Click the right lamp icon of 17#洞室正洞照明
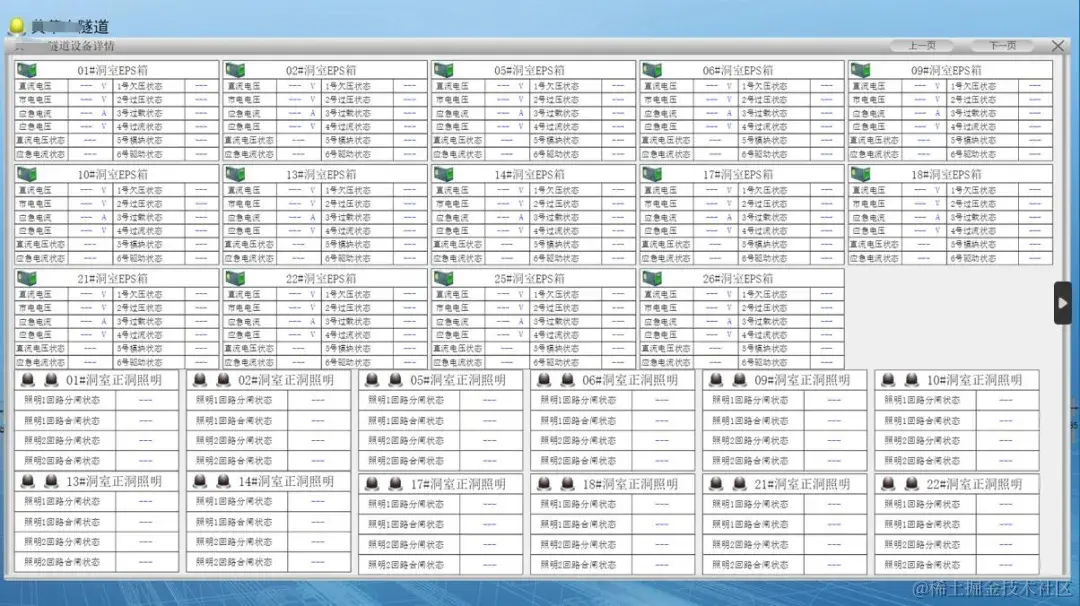The image size is (1080, 606). (395, 483)
